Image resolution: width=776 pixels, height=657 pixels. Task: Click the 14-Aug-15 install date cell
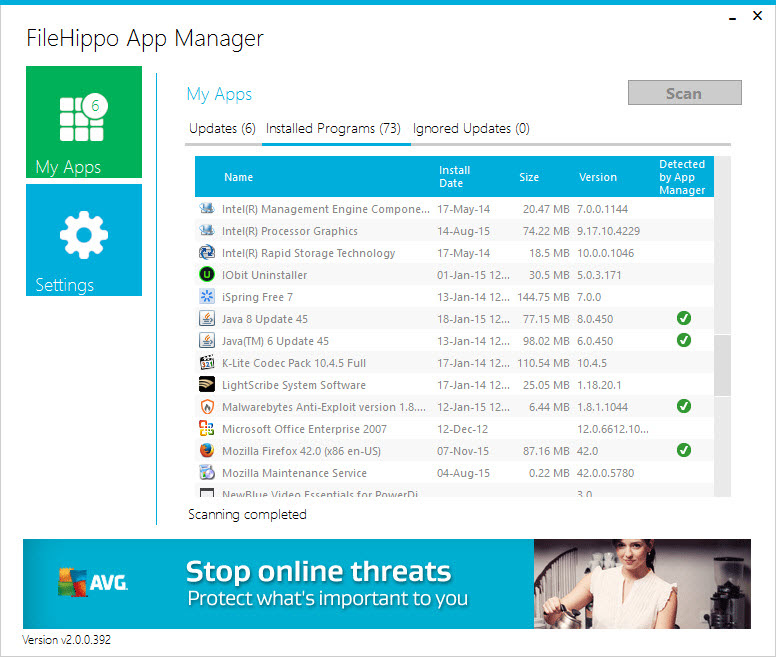463,231
